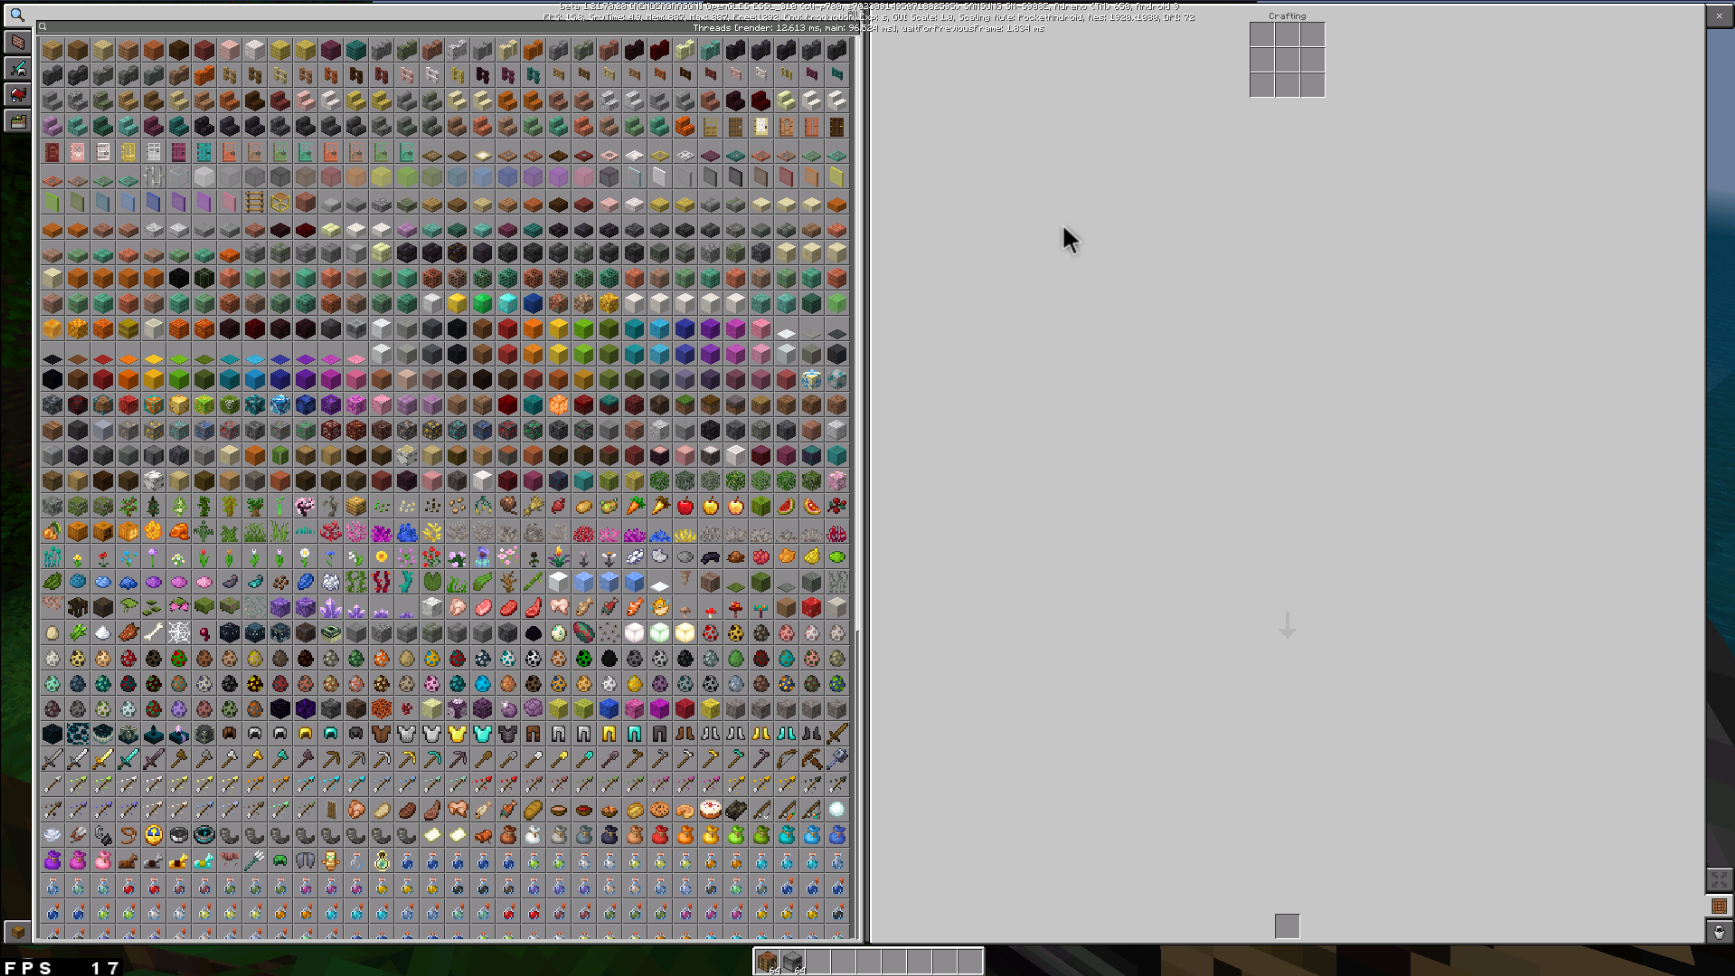
Task: Open the crafting table tab on right edge
Action: pos(1719,906)
